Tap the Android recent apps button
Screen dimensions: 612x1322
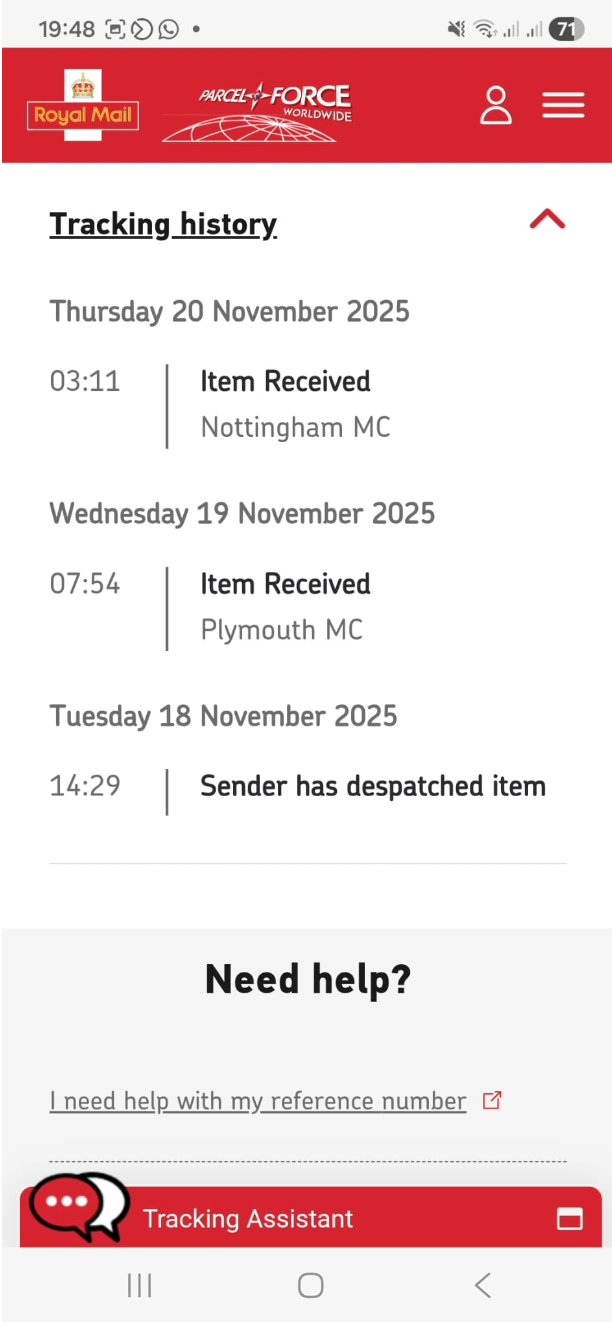coord(139,1285)
